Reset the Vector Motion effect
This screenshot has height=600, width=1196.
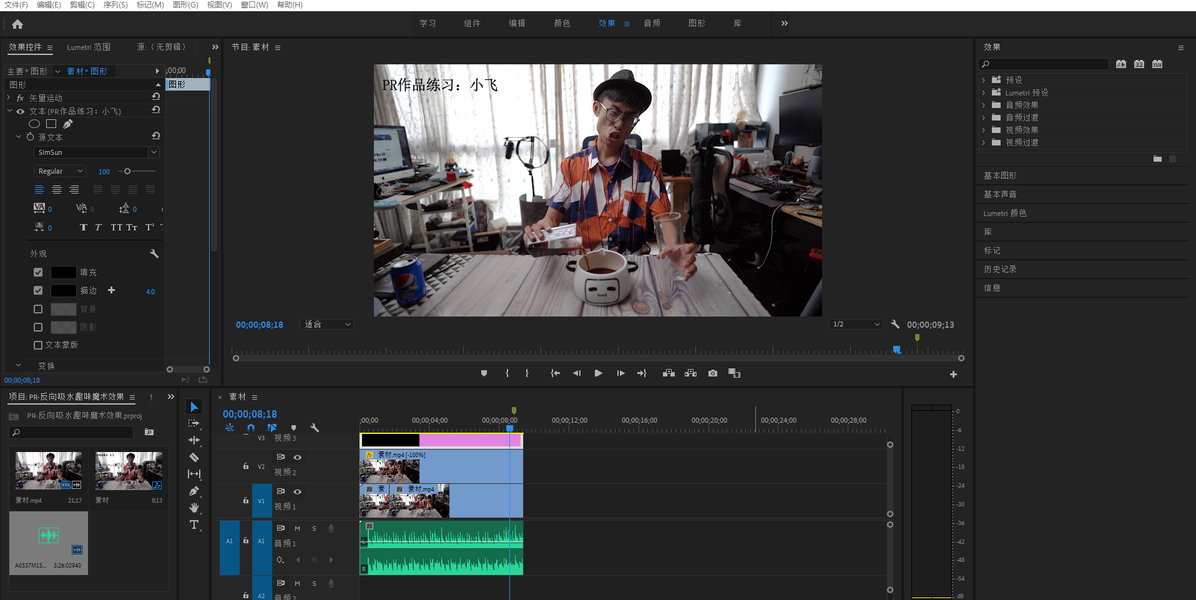pyautogui.click(x=156, y=97)
